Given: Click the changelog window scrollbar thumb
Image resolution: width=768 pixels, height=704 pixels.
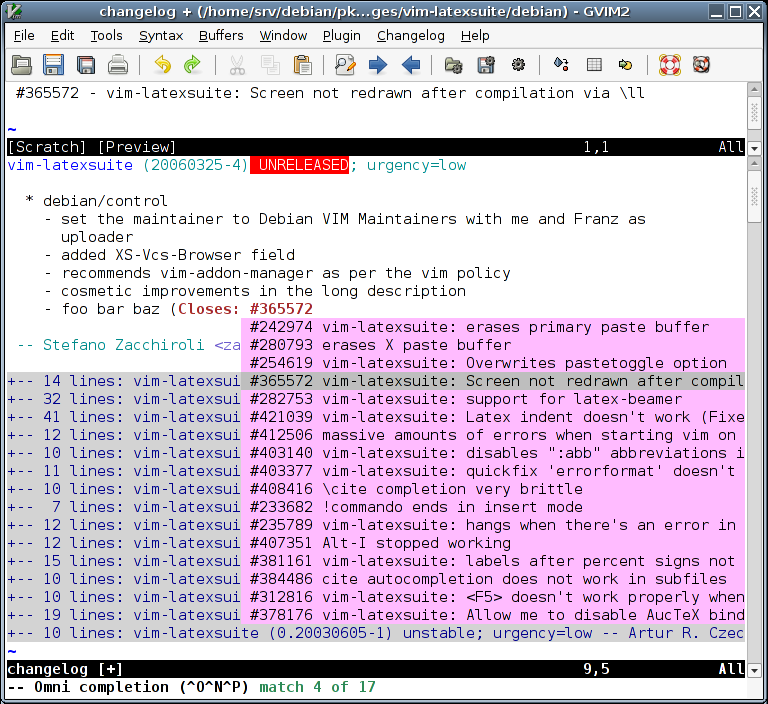Looking at the screenshot, I should click(x=754, y=196).
